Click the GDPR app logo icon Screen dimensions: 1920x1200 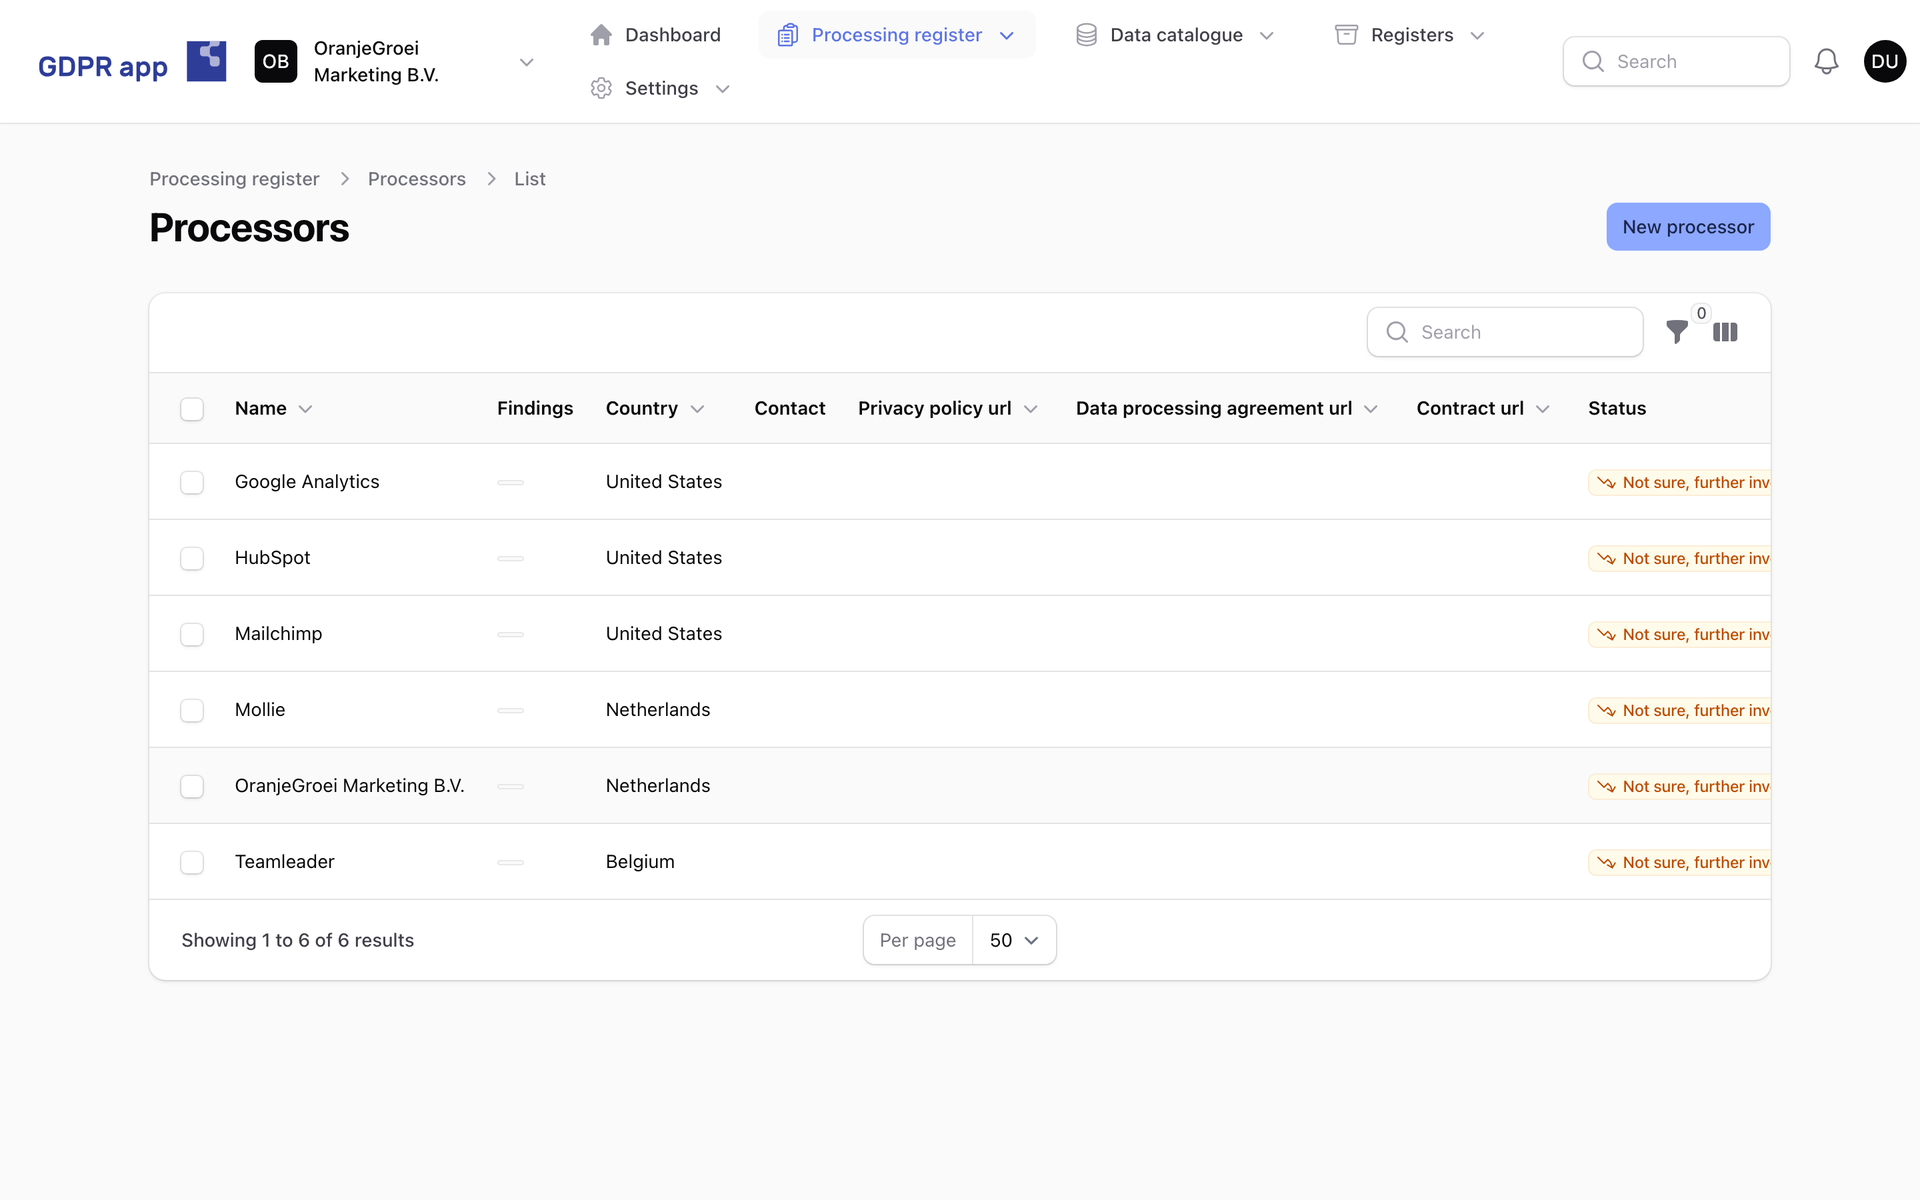tap(206, 61)
